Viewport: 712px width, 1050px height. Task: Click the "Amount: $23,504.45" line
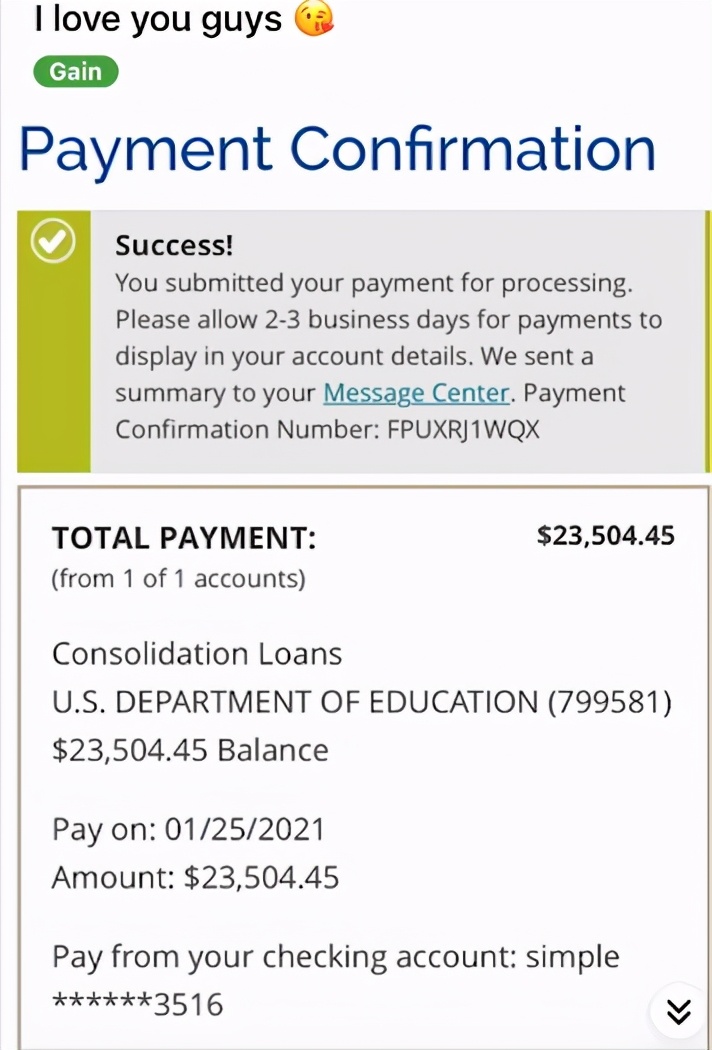click(195, 878)
